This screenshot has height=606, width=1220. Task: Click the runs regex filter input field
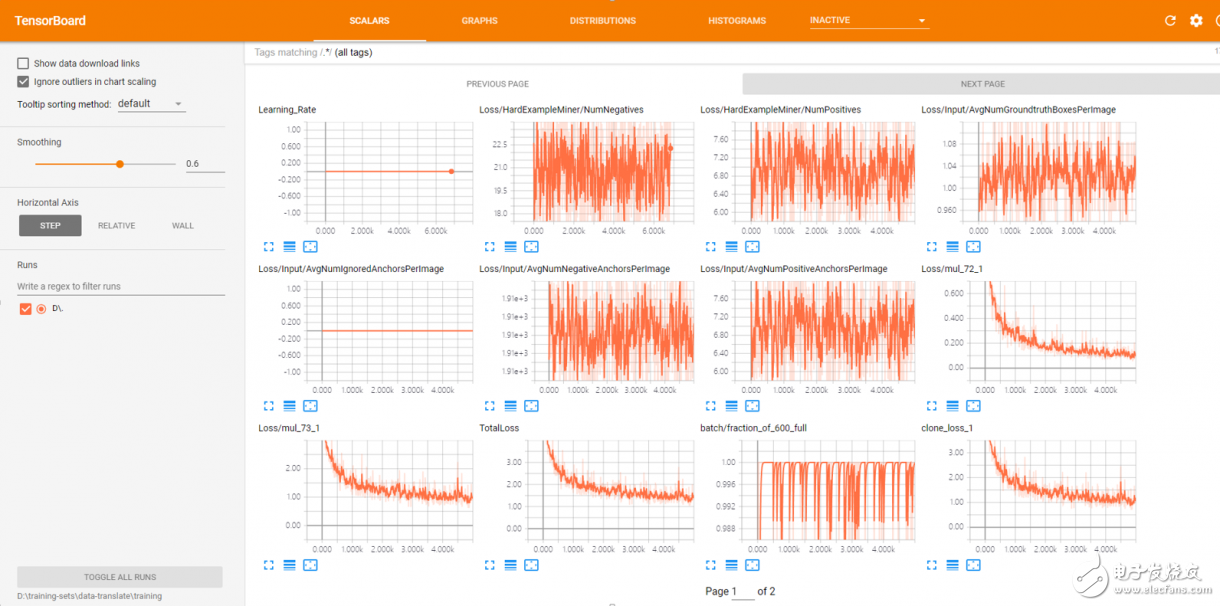tap(110, 285)
